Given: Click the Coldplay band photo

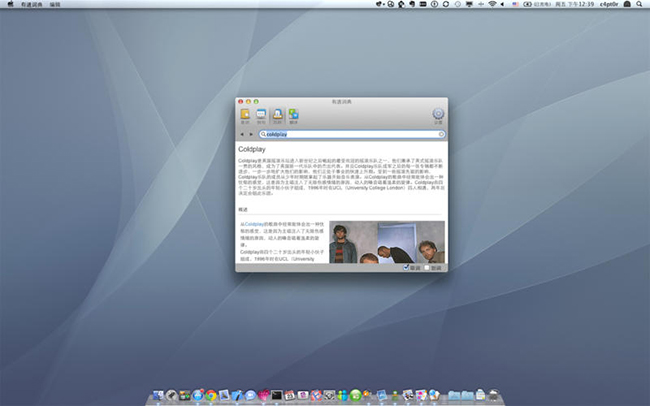Looking at the screenshot, I should pos(387,242).
